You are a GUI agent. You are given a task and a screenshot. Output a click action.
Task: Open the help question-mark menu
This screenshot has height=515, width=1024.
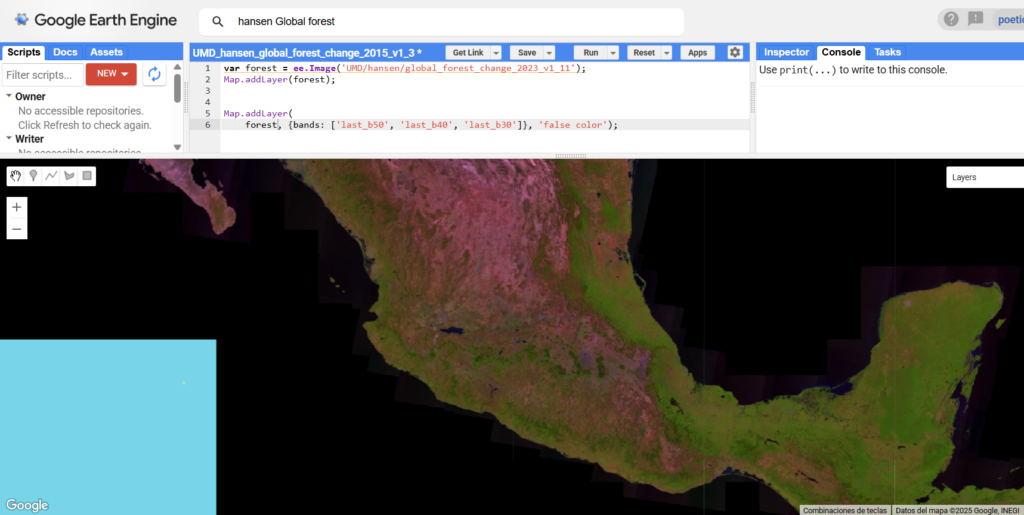coord(952,19)
